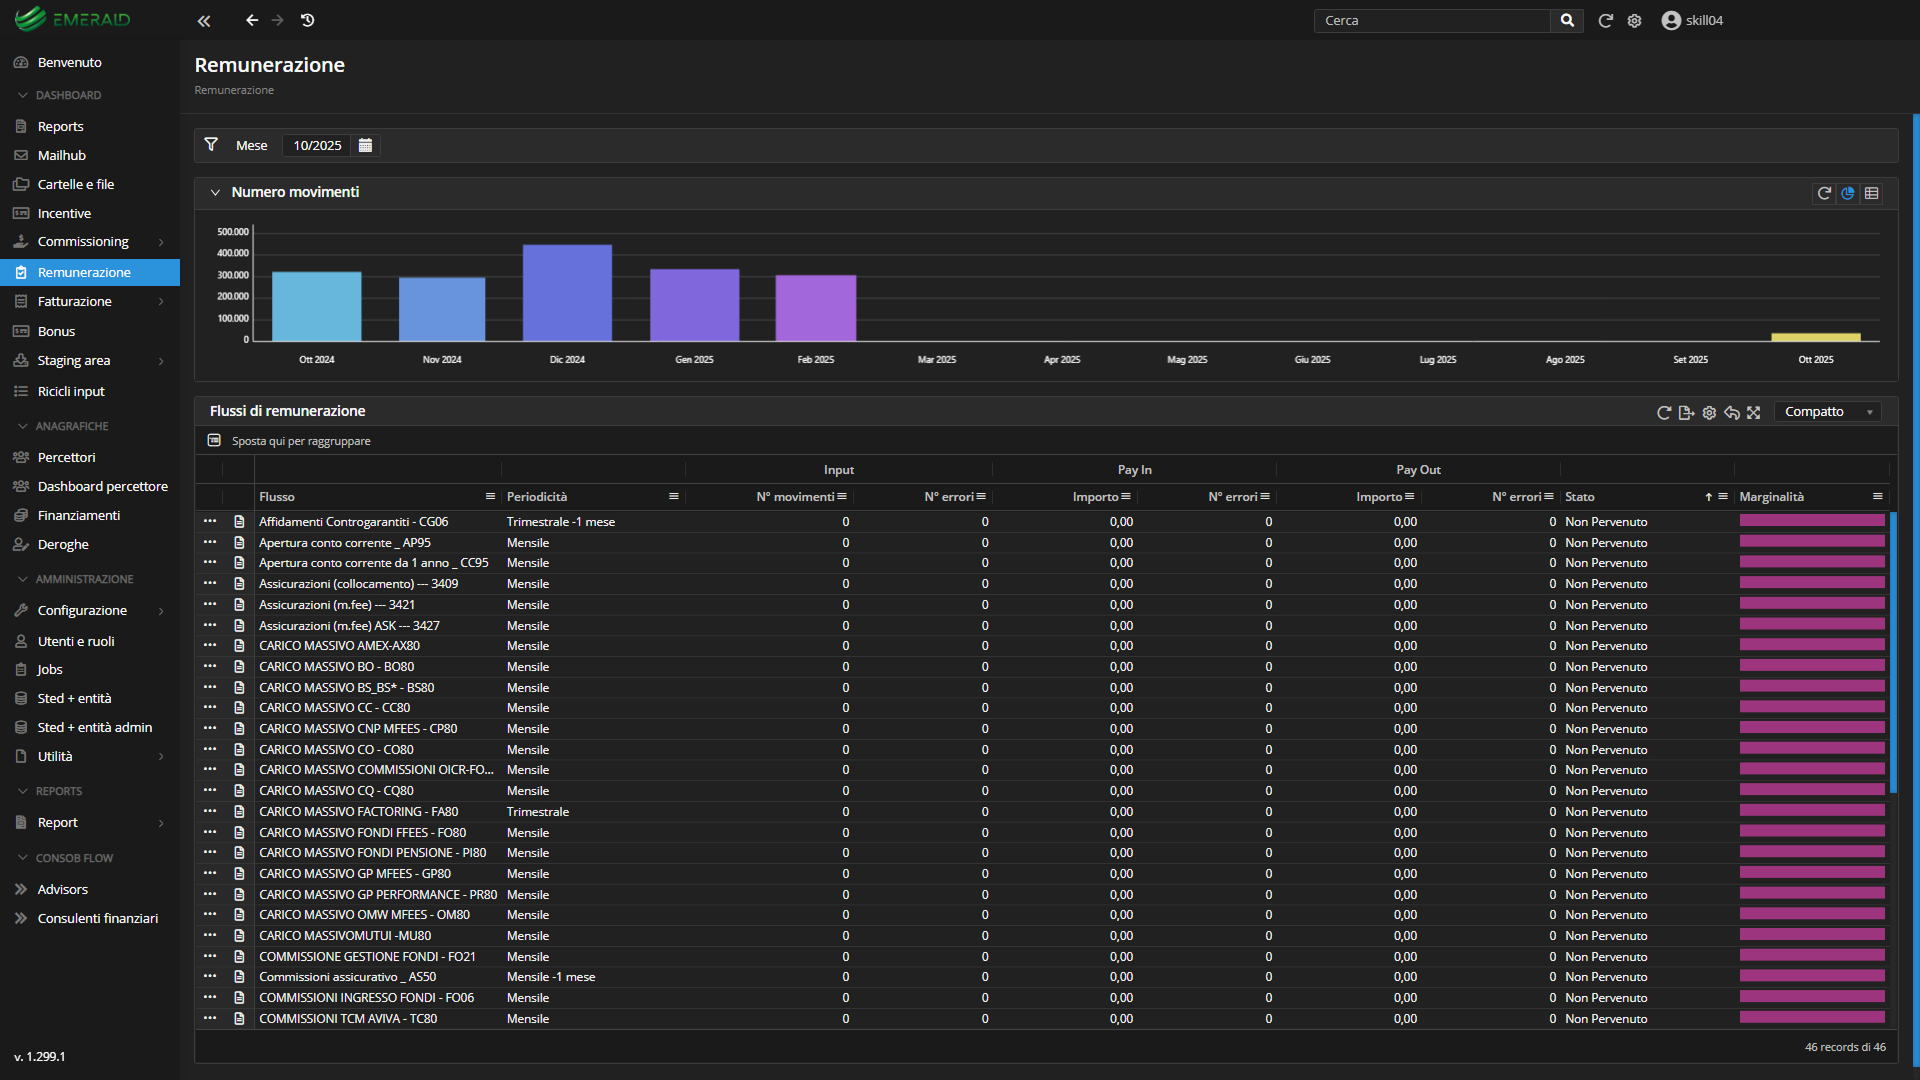Open the navigation history clock icon
The height and width of the screenshot is (1080, 1920).
coord(308,20)
